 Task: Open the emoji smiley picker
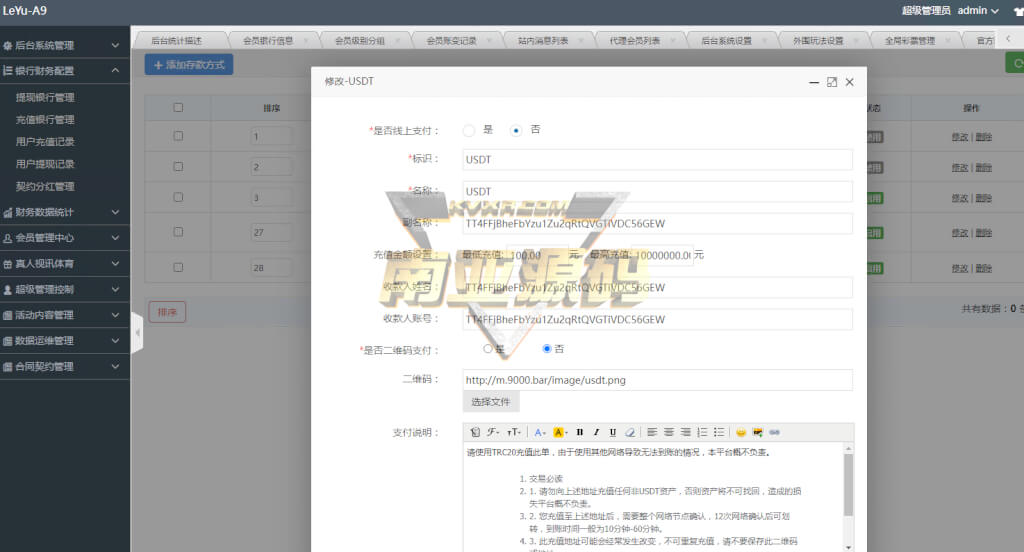741,432
